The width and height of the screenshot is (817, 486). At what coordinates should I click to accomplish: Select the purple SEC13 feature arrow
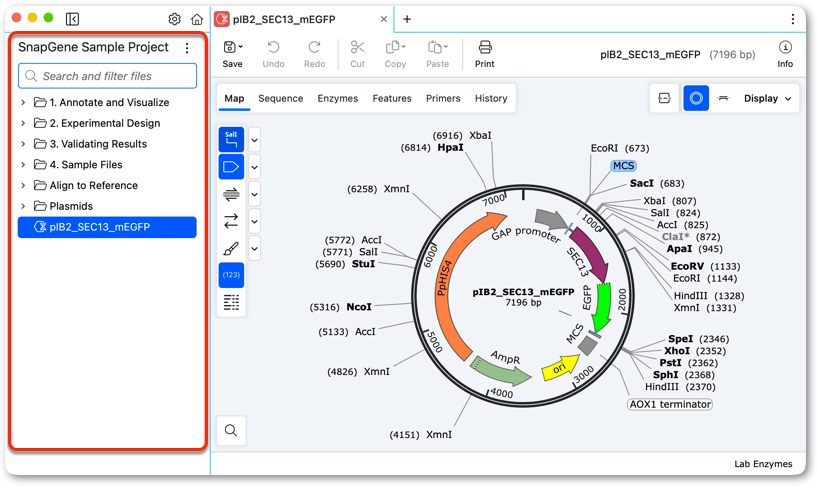[x=592, y=254]
